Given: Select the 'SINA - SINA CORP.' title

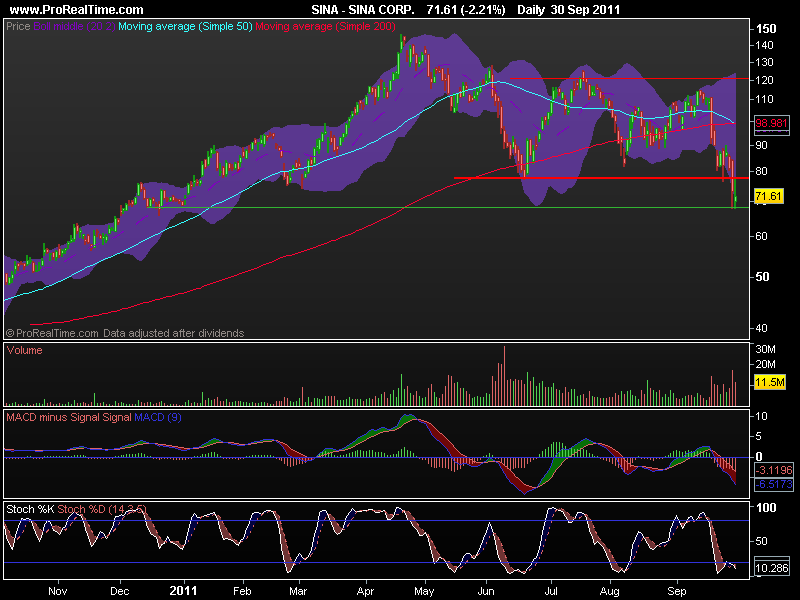Looking at the screenshot, I should (363, 9).
